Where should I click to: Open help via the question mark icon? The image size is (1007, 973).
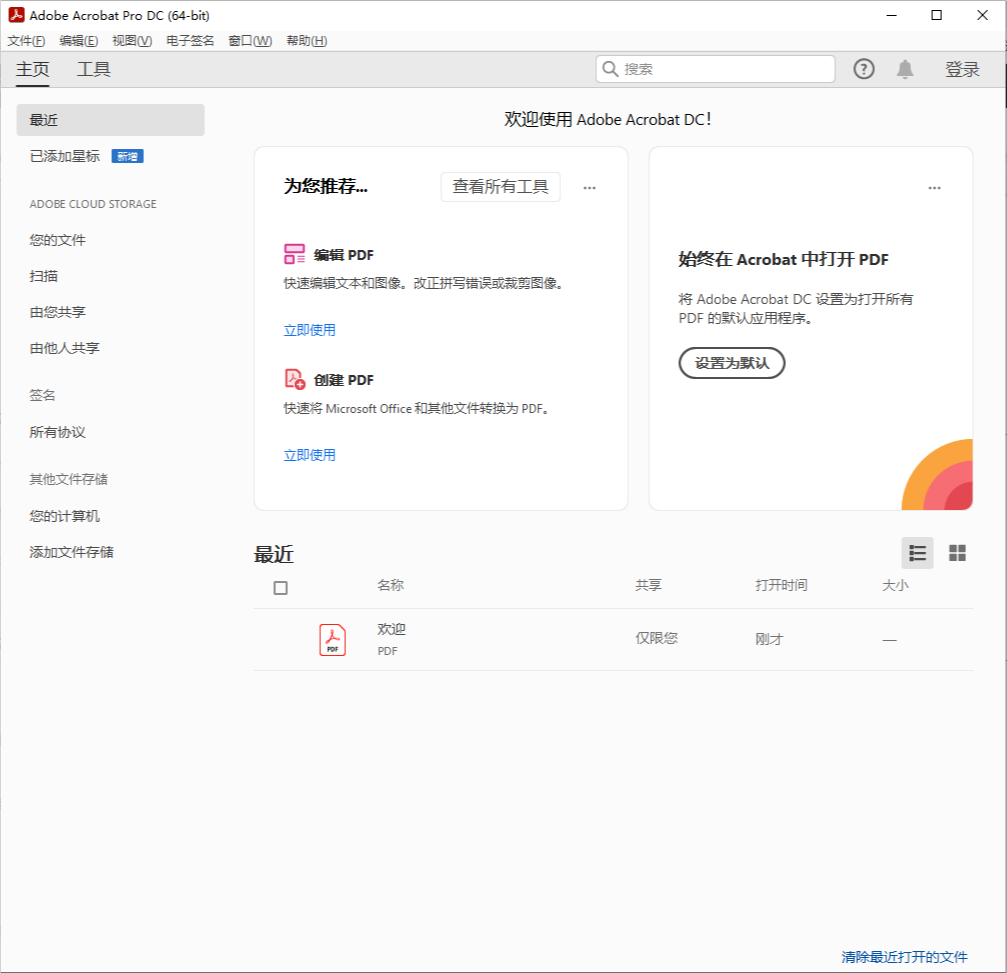[x=862, y=69]
